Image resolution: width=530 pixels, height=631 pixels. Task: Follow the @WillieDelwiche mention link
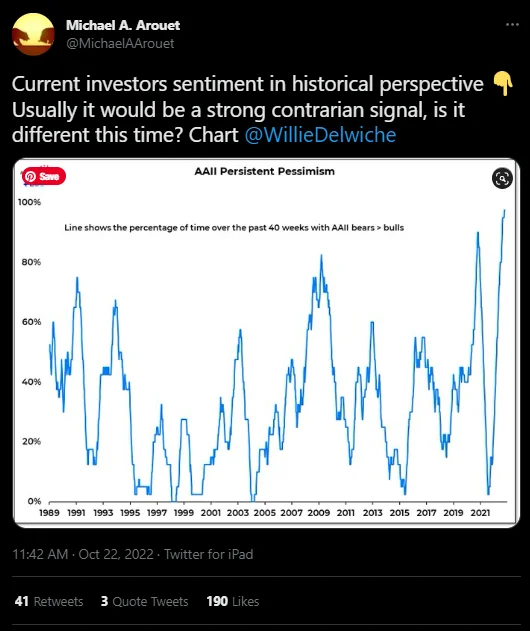pos(320,135)
